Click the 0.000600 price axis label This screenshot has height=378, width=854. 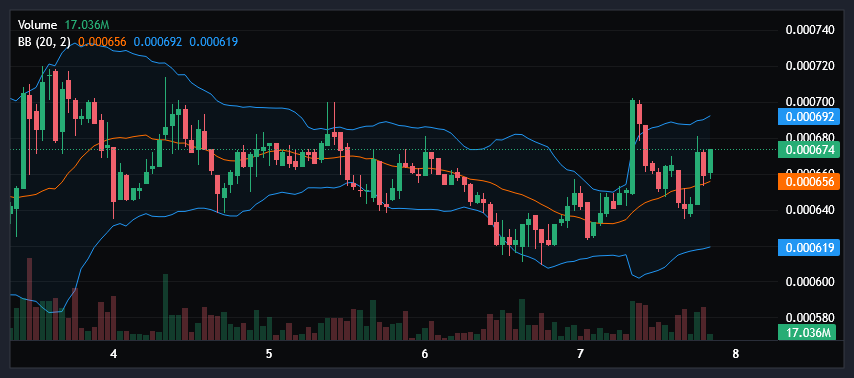point(810,282)
